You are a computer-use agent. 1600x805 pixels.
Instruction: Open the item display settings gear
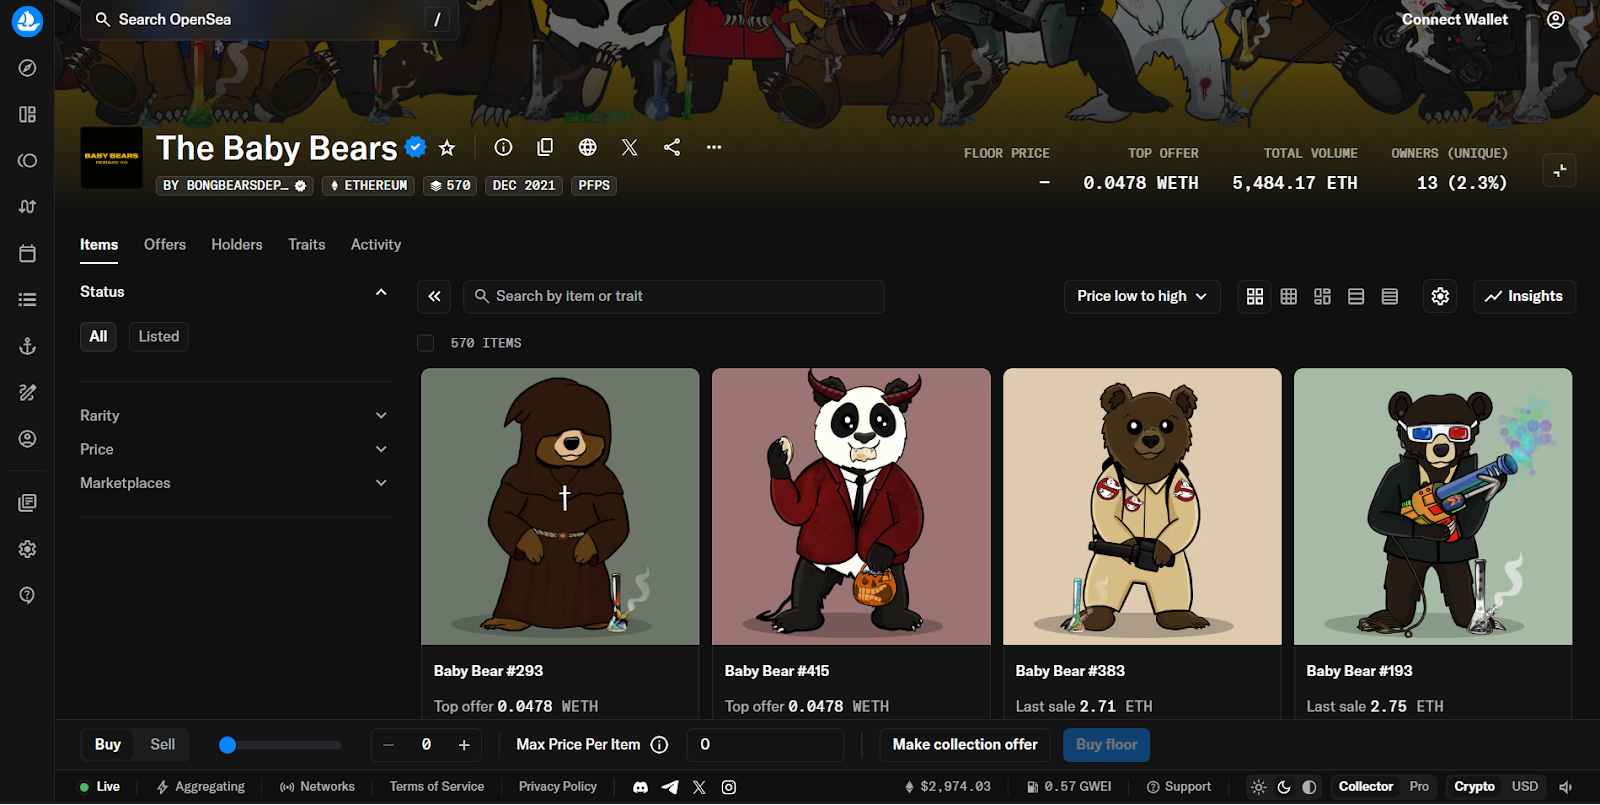[1440, 296]
